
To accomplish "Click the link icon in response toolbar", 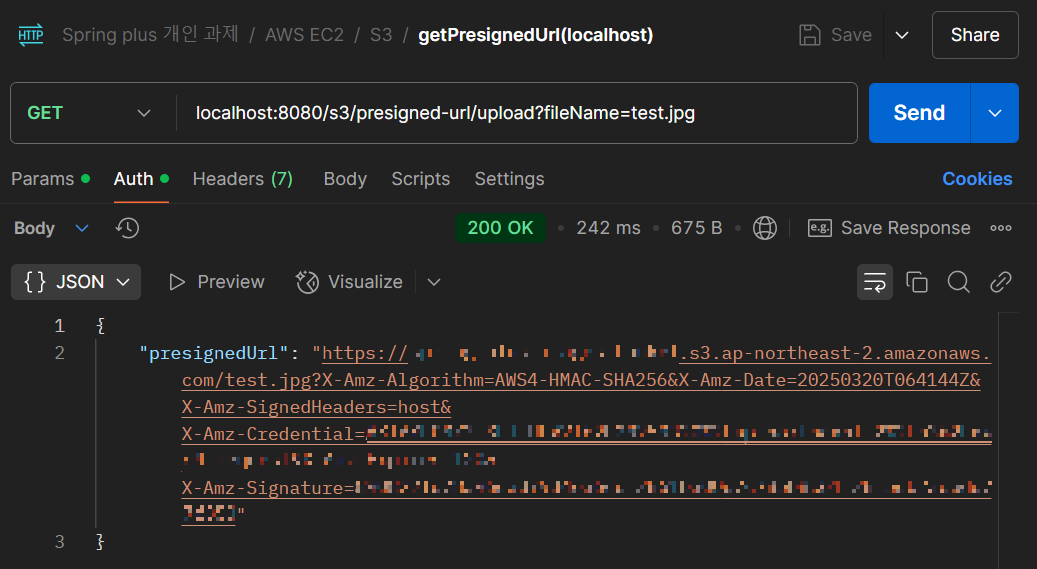I will [x=1001, y=283].
